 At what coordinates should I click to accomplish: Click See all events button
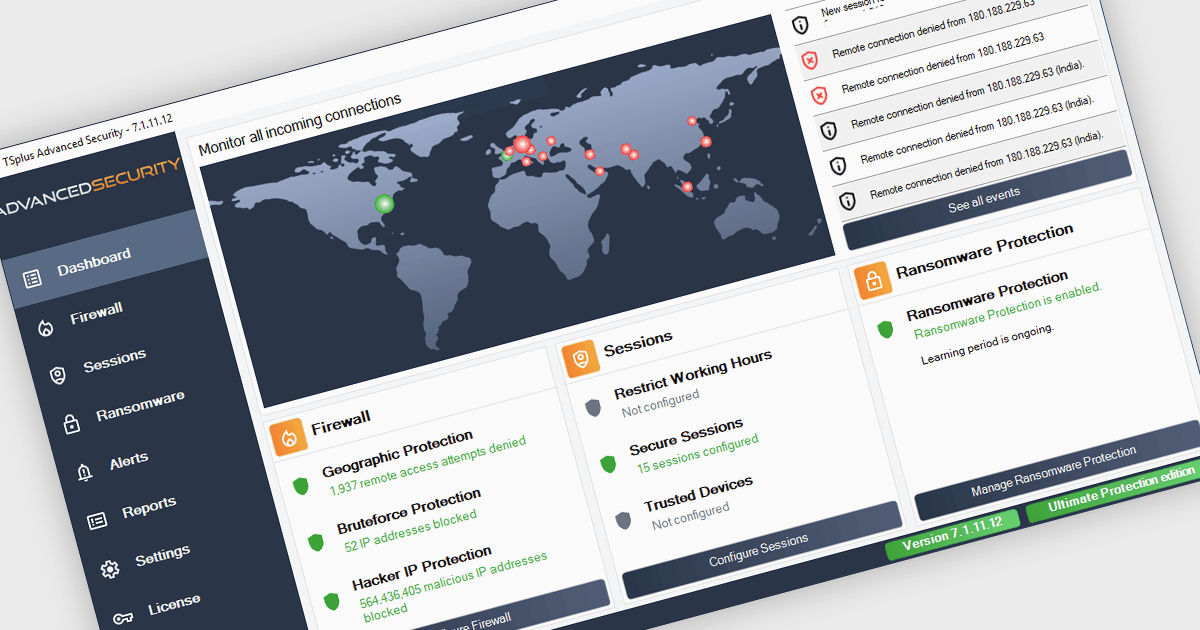pyautogui.click(x=988, y=200)
